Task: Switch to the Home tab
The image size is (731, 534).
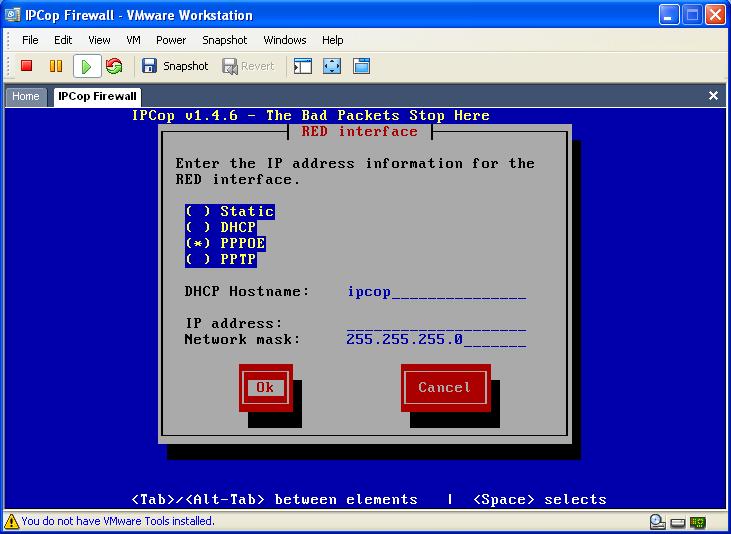Action: click(26, 97)
